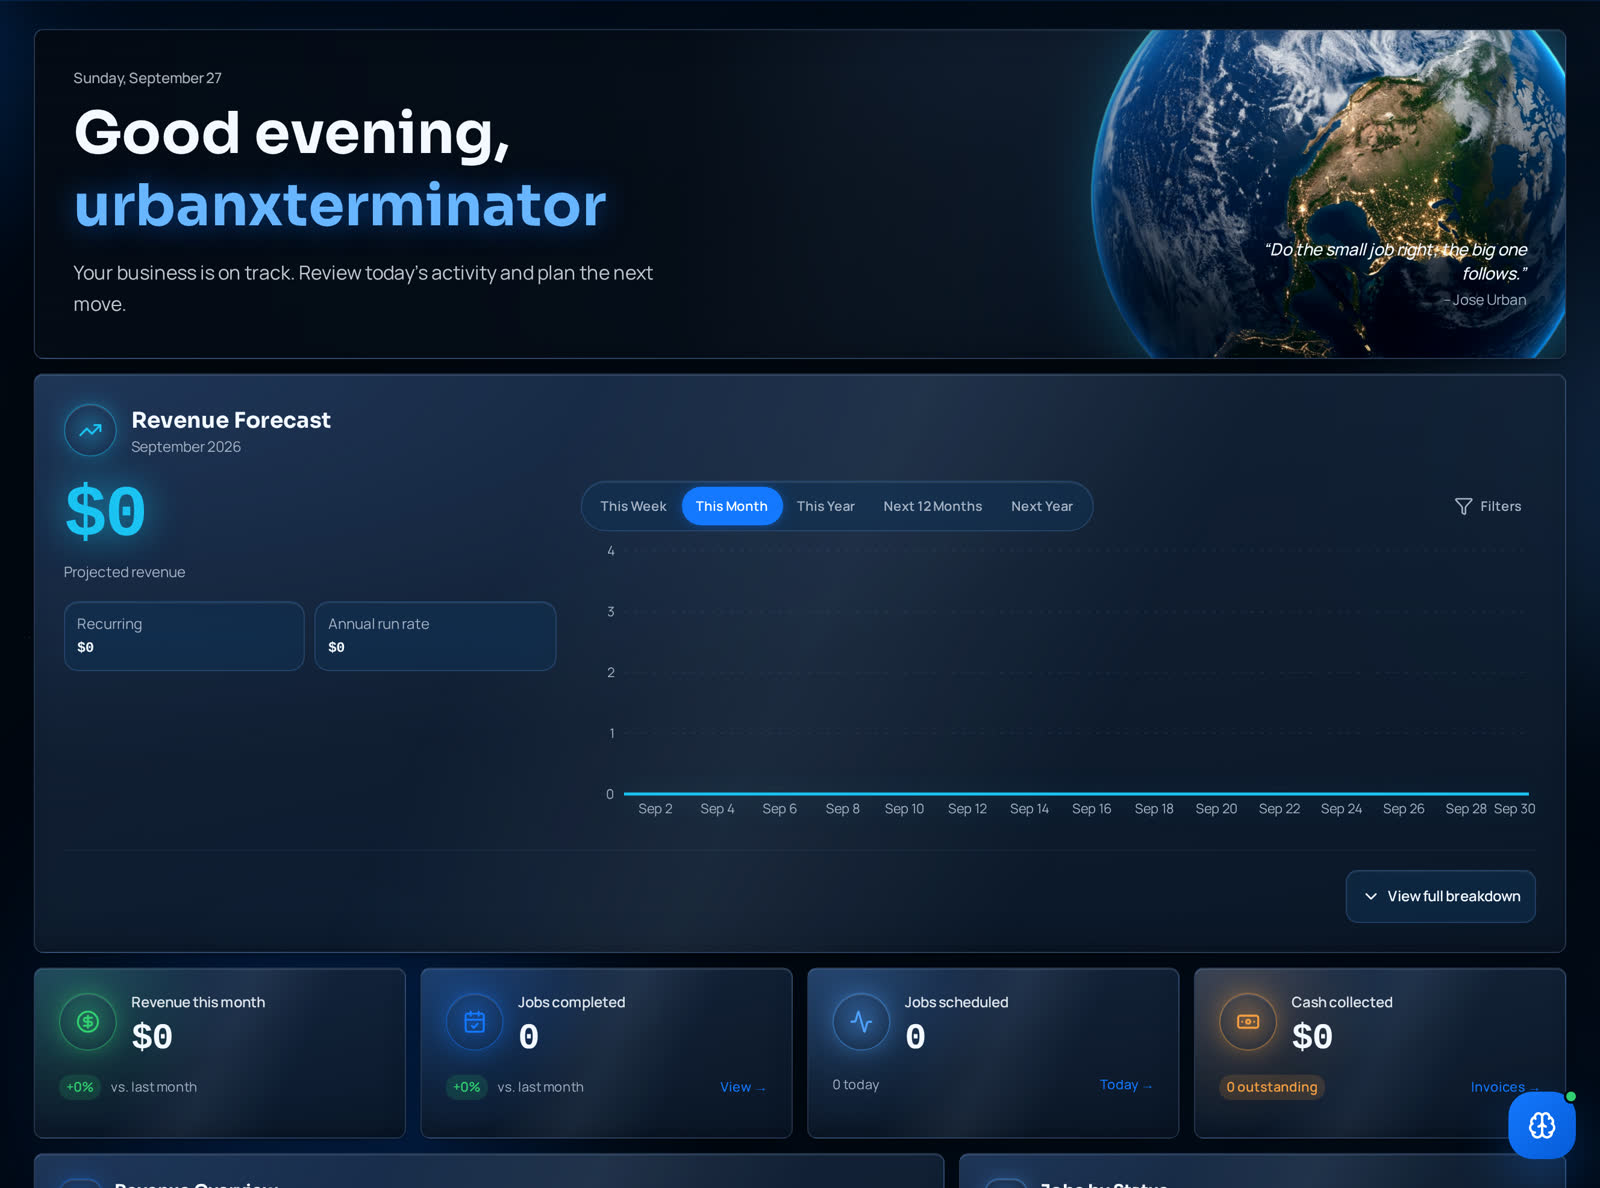The height and width of the screenshot is (1188, 1600).
Task: Click the Sep 2 axis label
Action: (x=655, y=809)
